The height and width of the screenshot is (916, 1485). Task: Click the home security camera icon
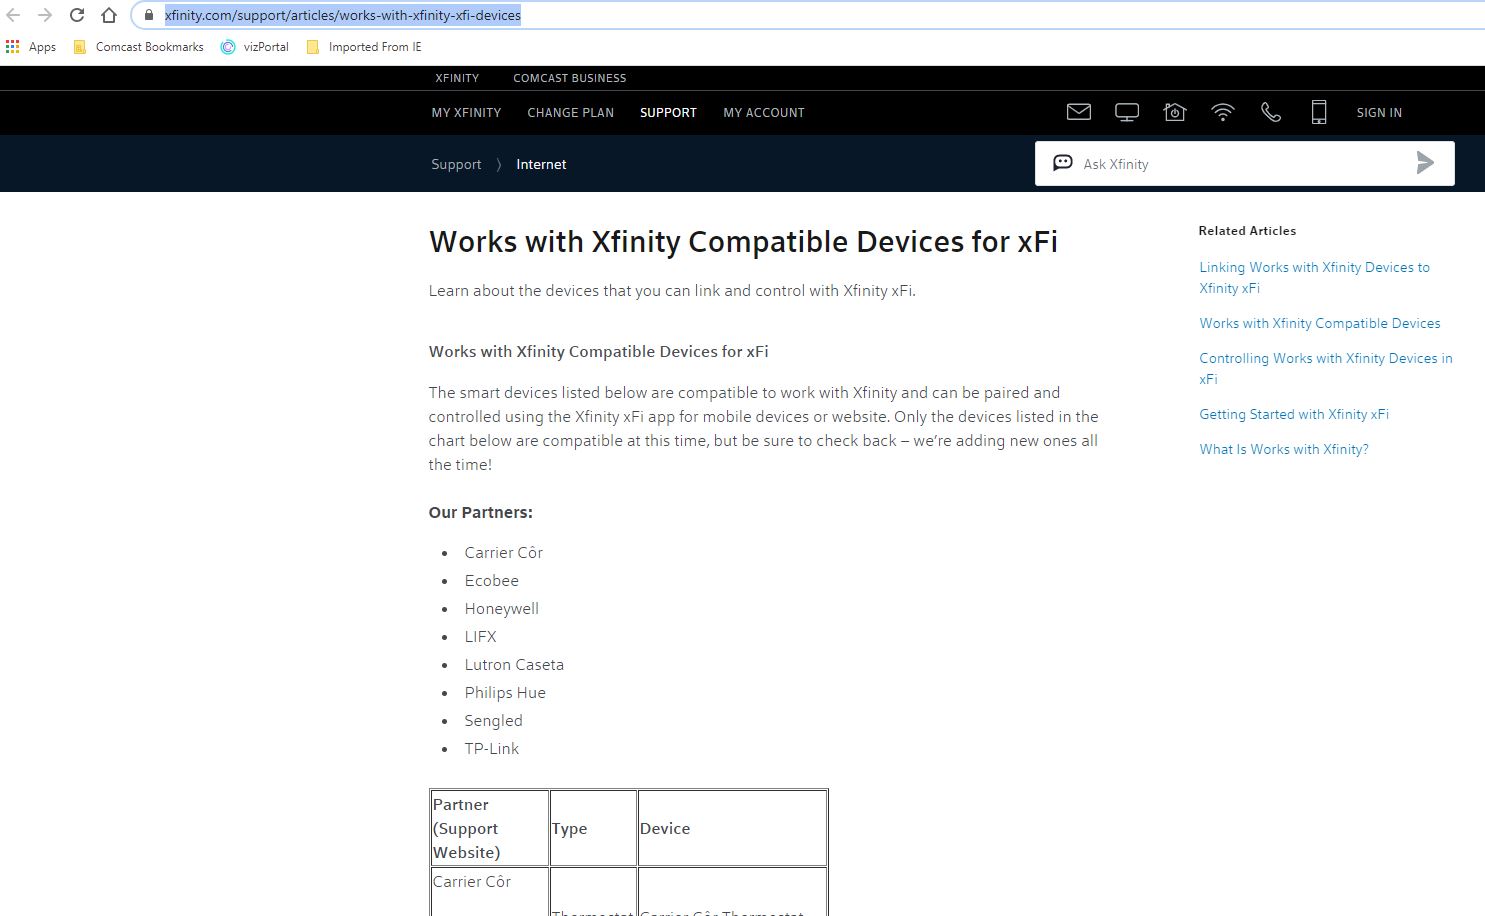1174,112
